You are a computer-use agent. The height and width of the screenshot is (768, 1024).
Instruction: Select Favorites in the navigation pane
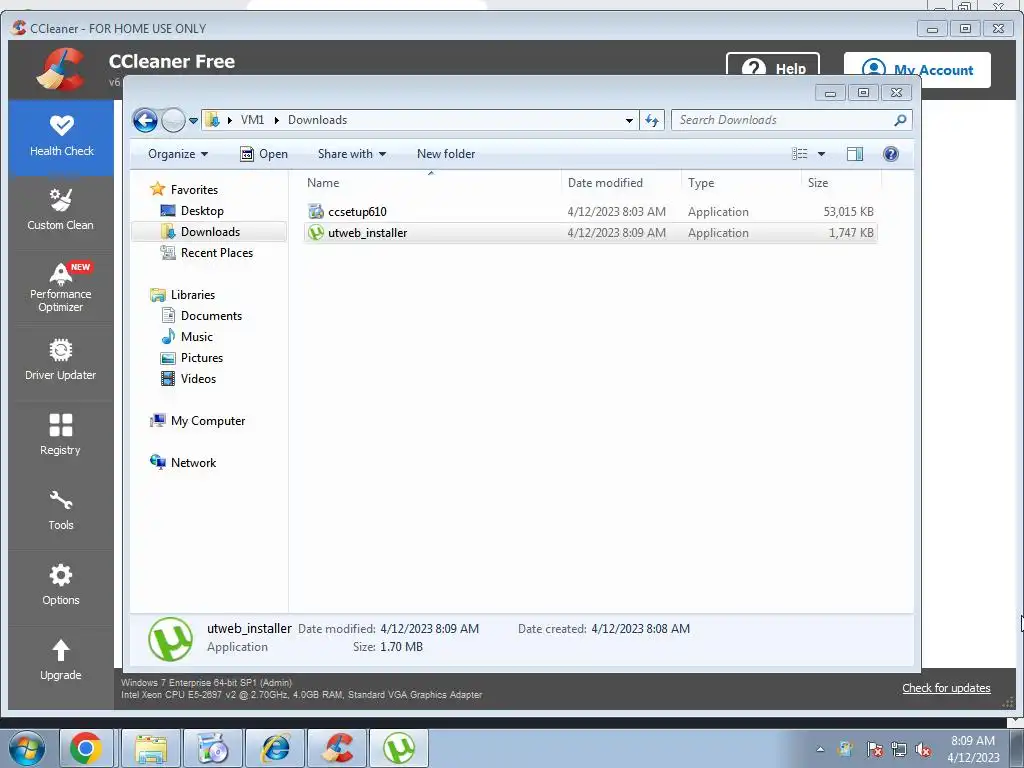coord(194,189)
